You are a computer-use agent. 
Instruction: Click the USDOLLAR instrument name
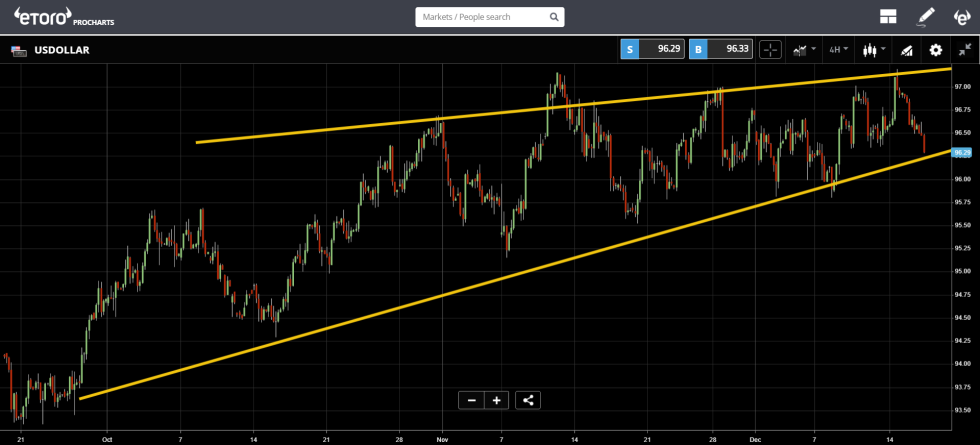coord(61,49)
